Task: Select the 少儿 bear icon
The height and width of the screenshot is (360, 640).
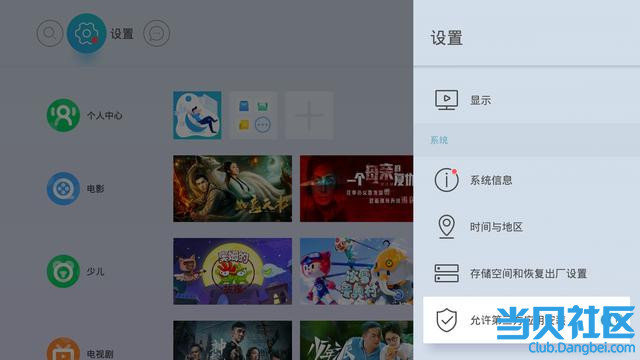Action: click(x=63, y=271)
